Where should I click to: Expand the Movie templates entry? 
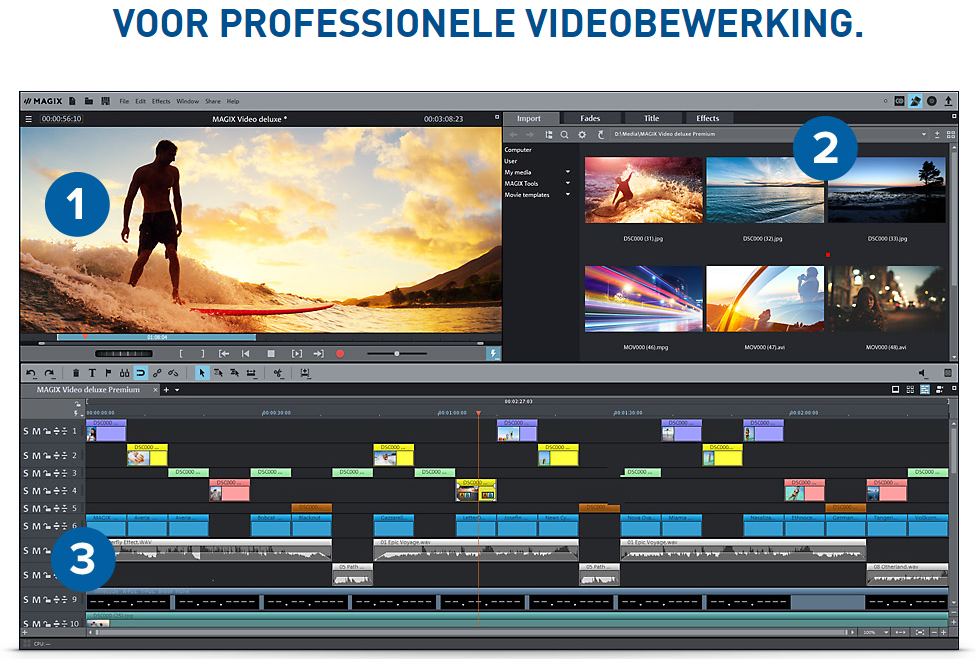pyautogui.click(x=568, y=195)
